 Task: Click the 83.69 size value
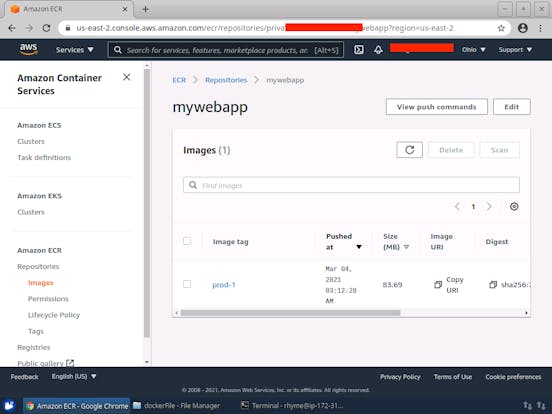coord(392,284)
